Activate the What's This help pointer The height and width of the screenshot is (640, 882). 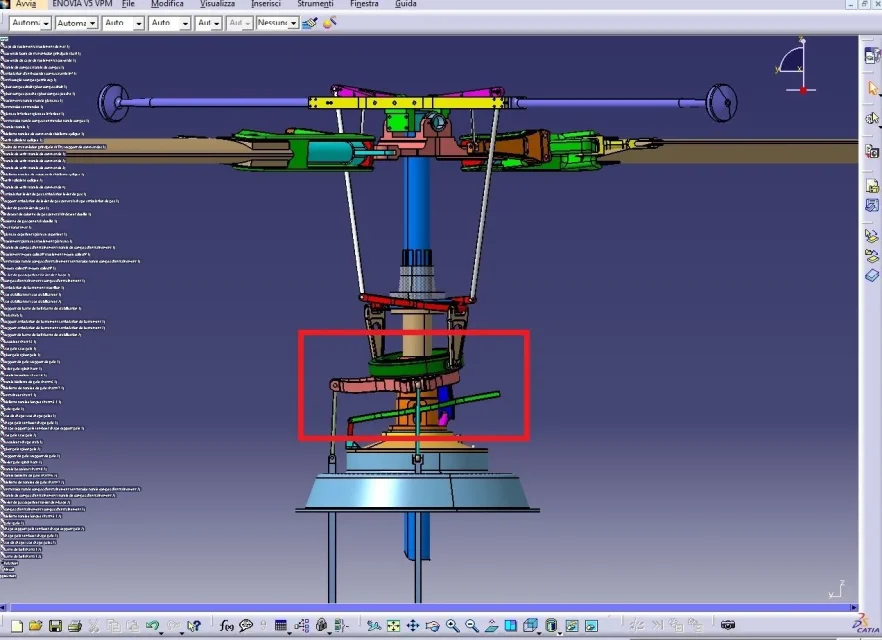194,625
